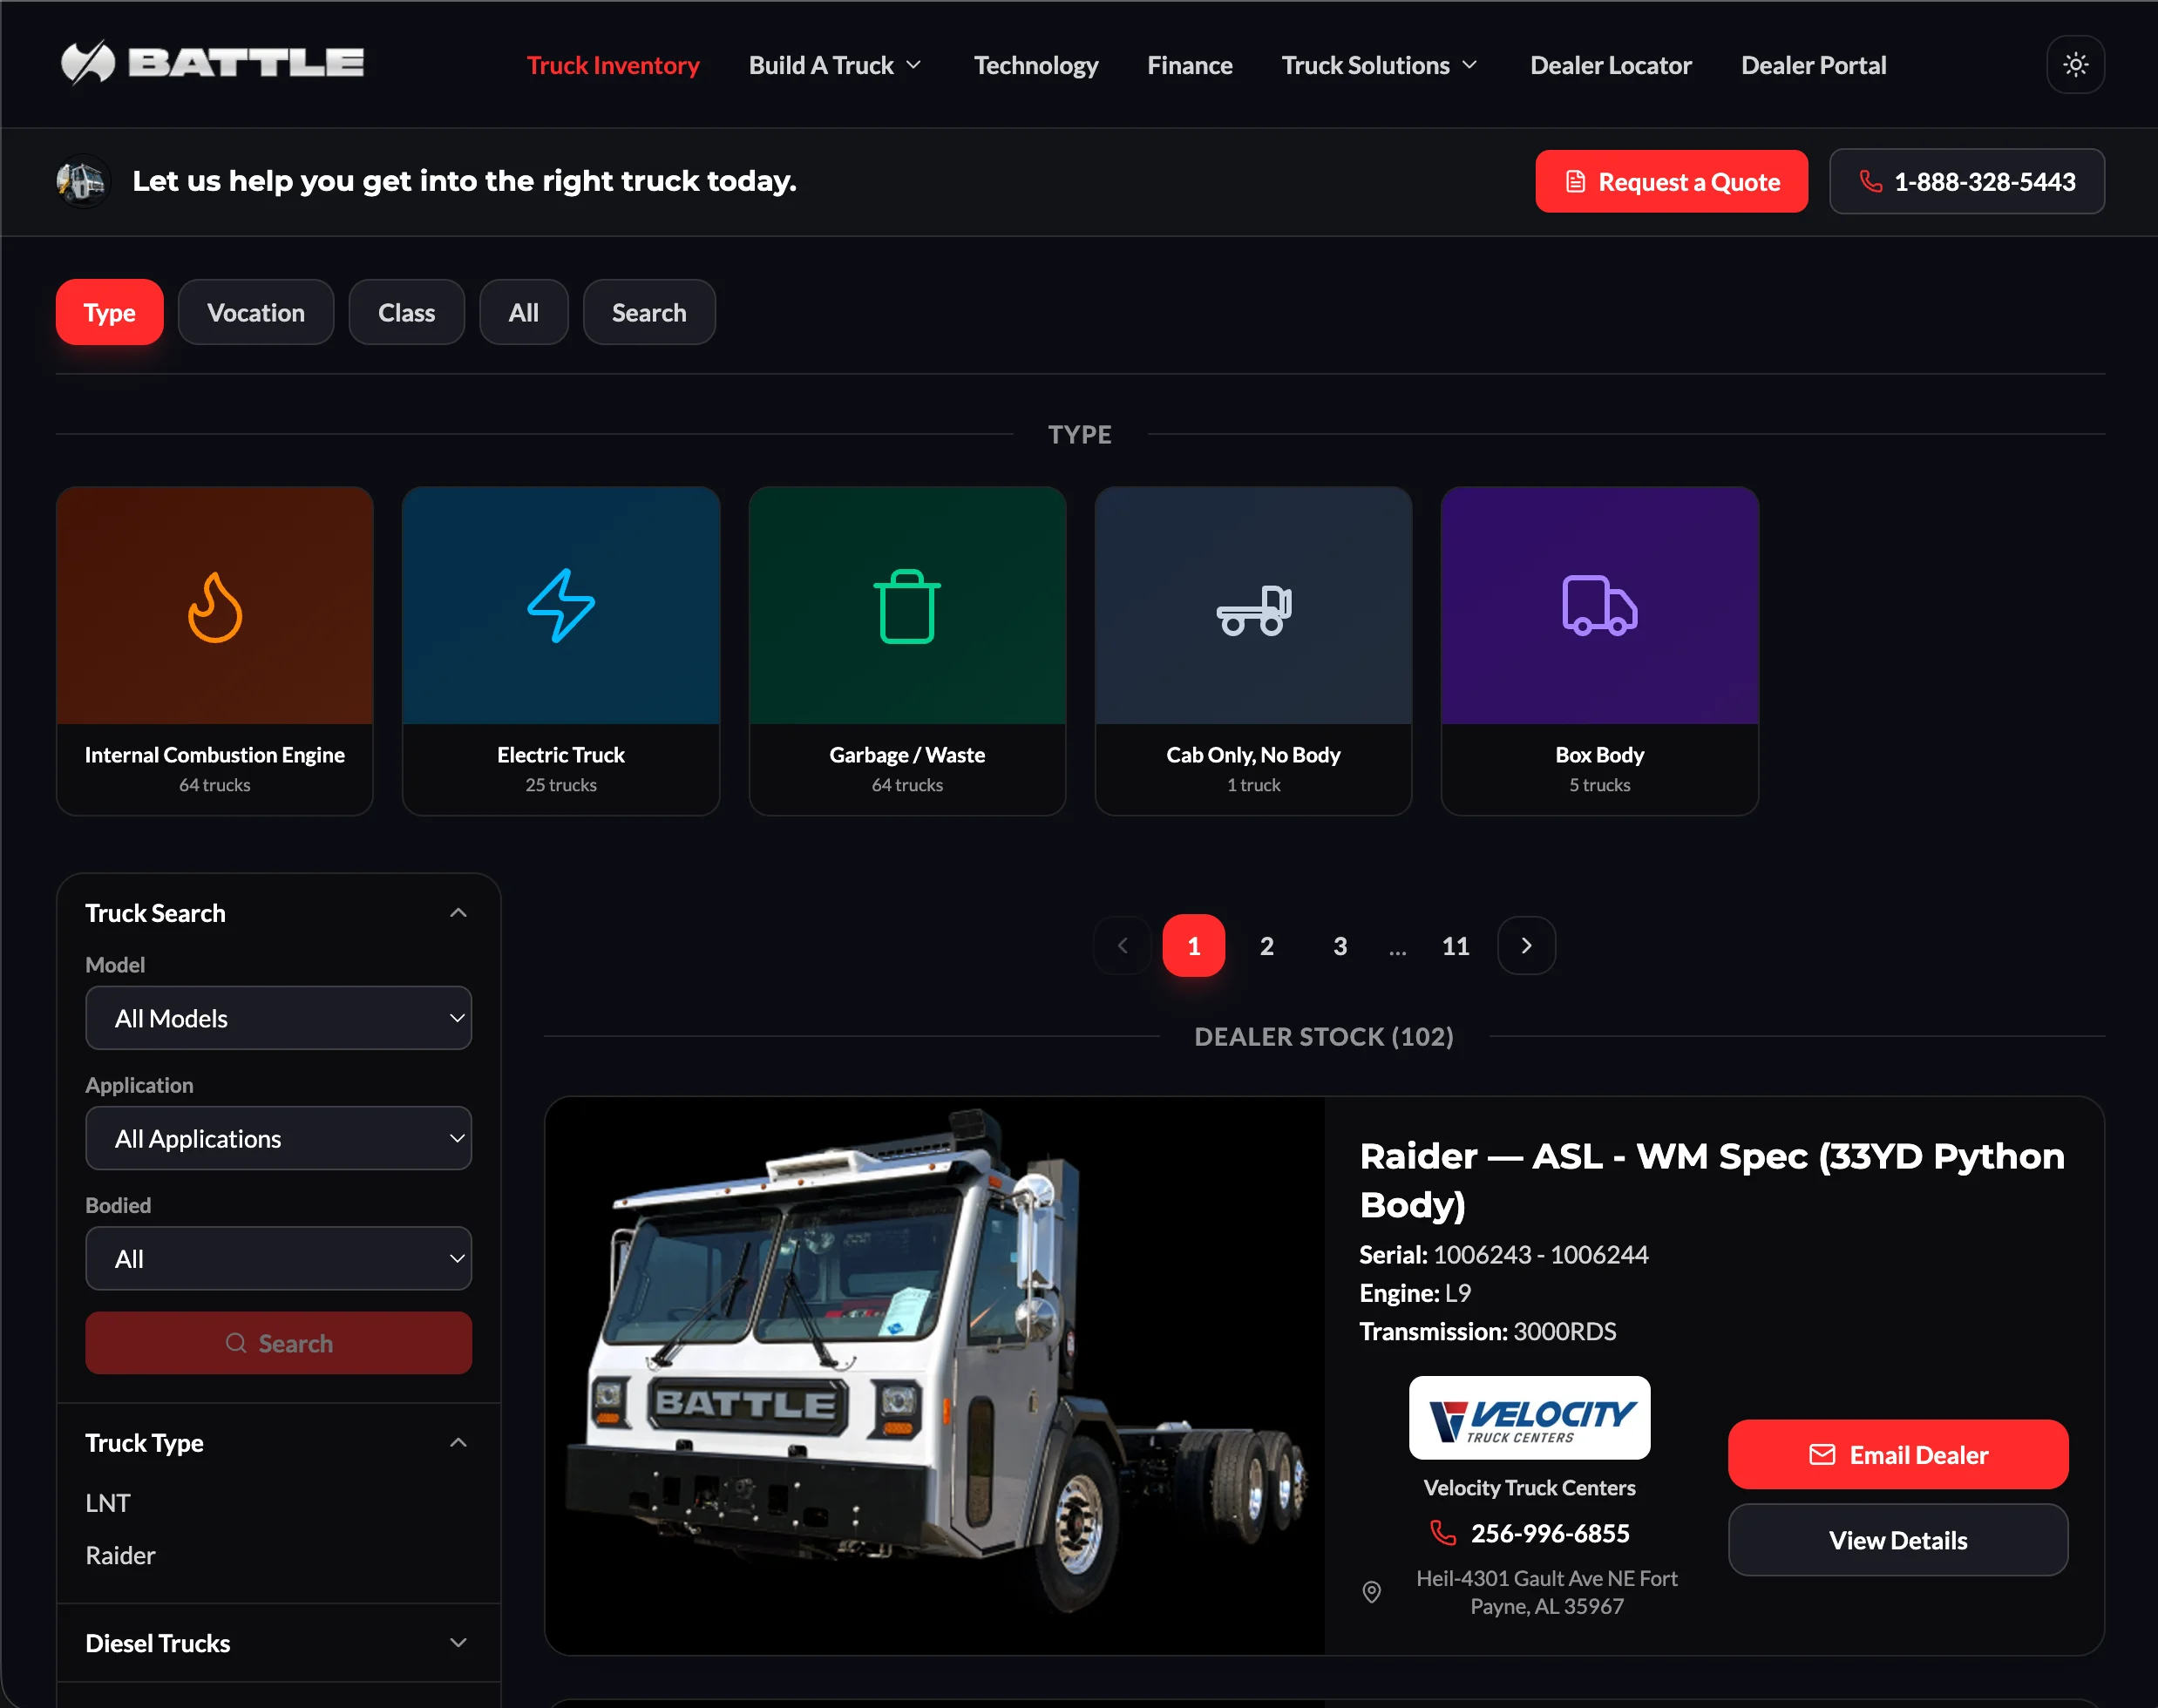2158x1708 pixels.
Task: Expand the Diesel Trucks section
Action: [458, 1643]
